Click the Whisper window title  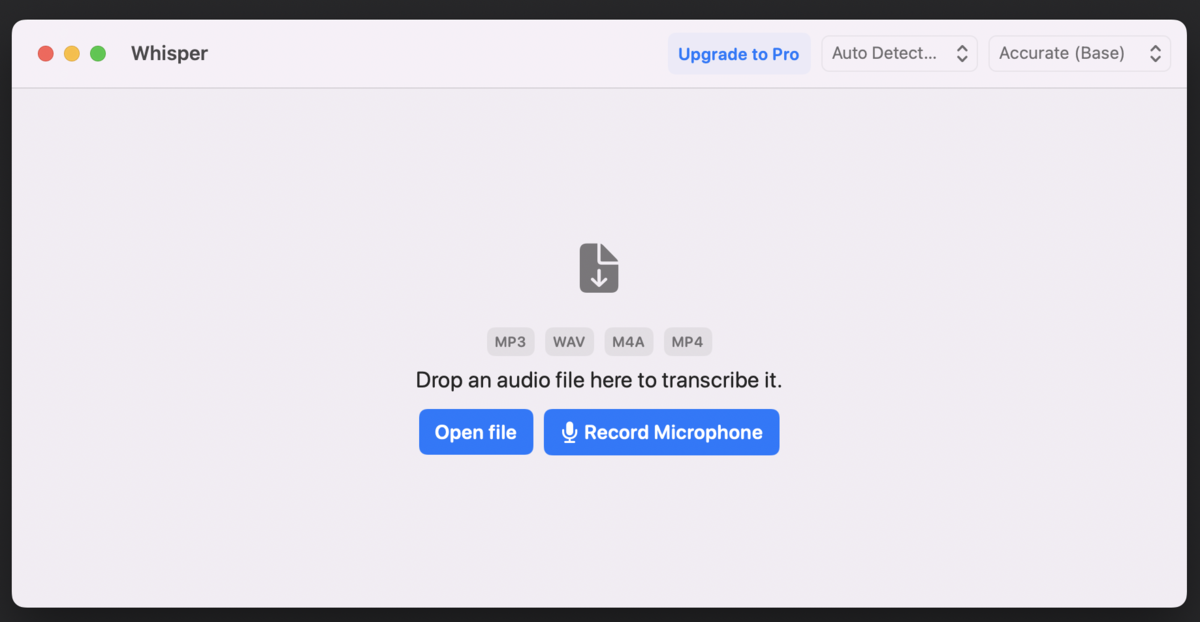169,54
